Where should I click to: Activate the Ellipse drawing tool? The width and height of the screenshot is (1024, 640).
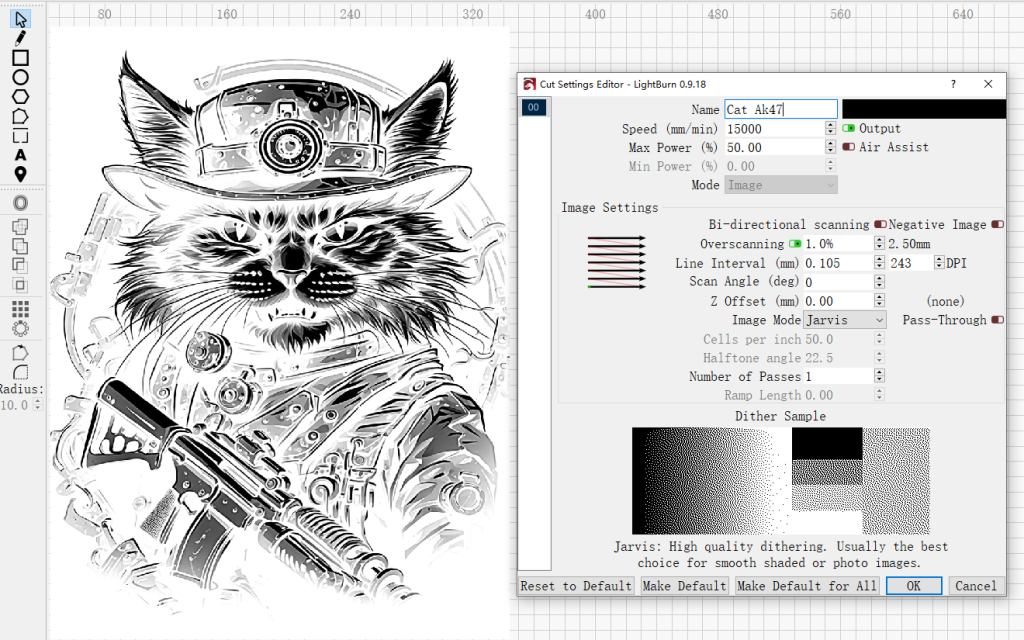20,78
